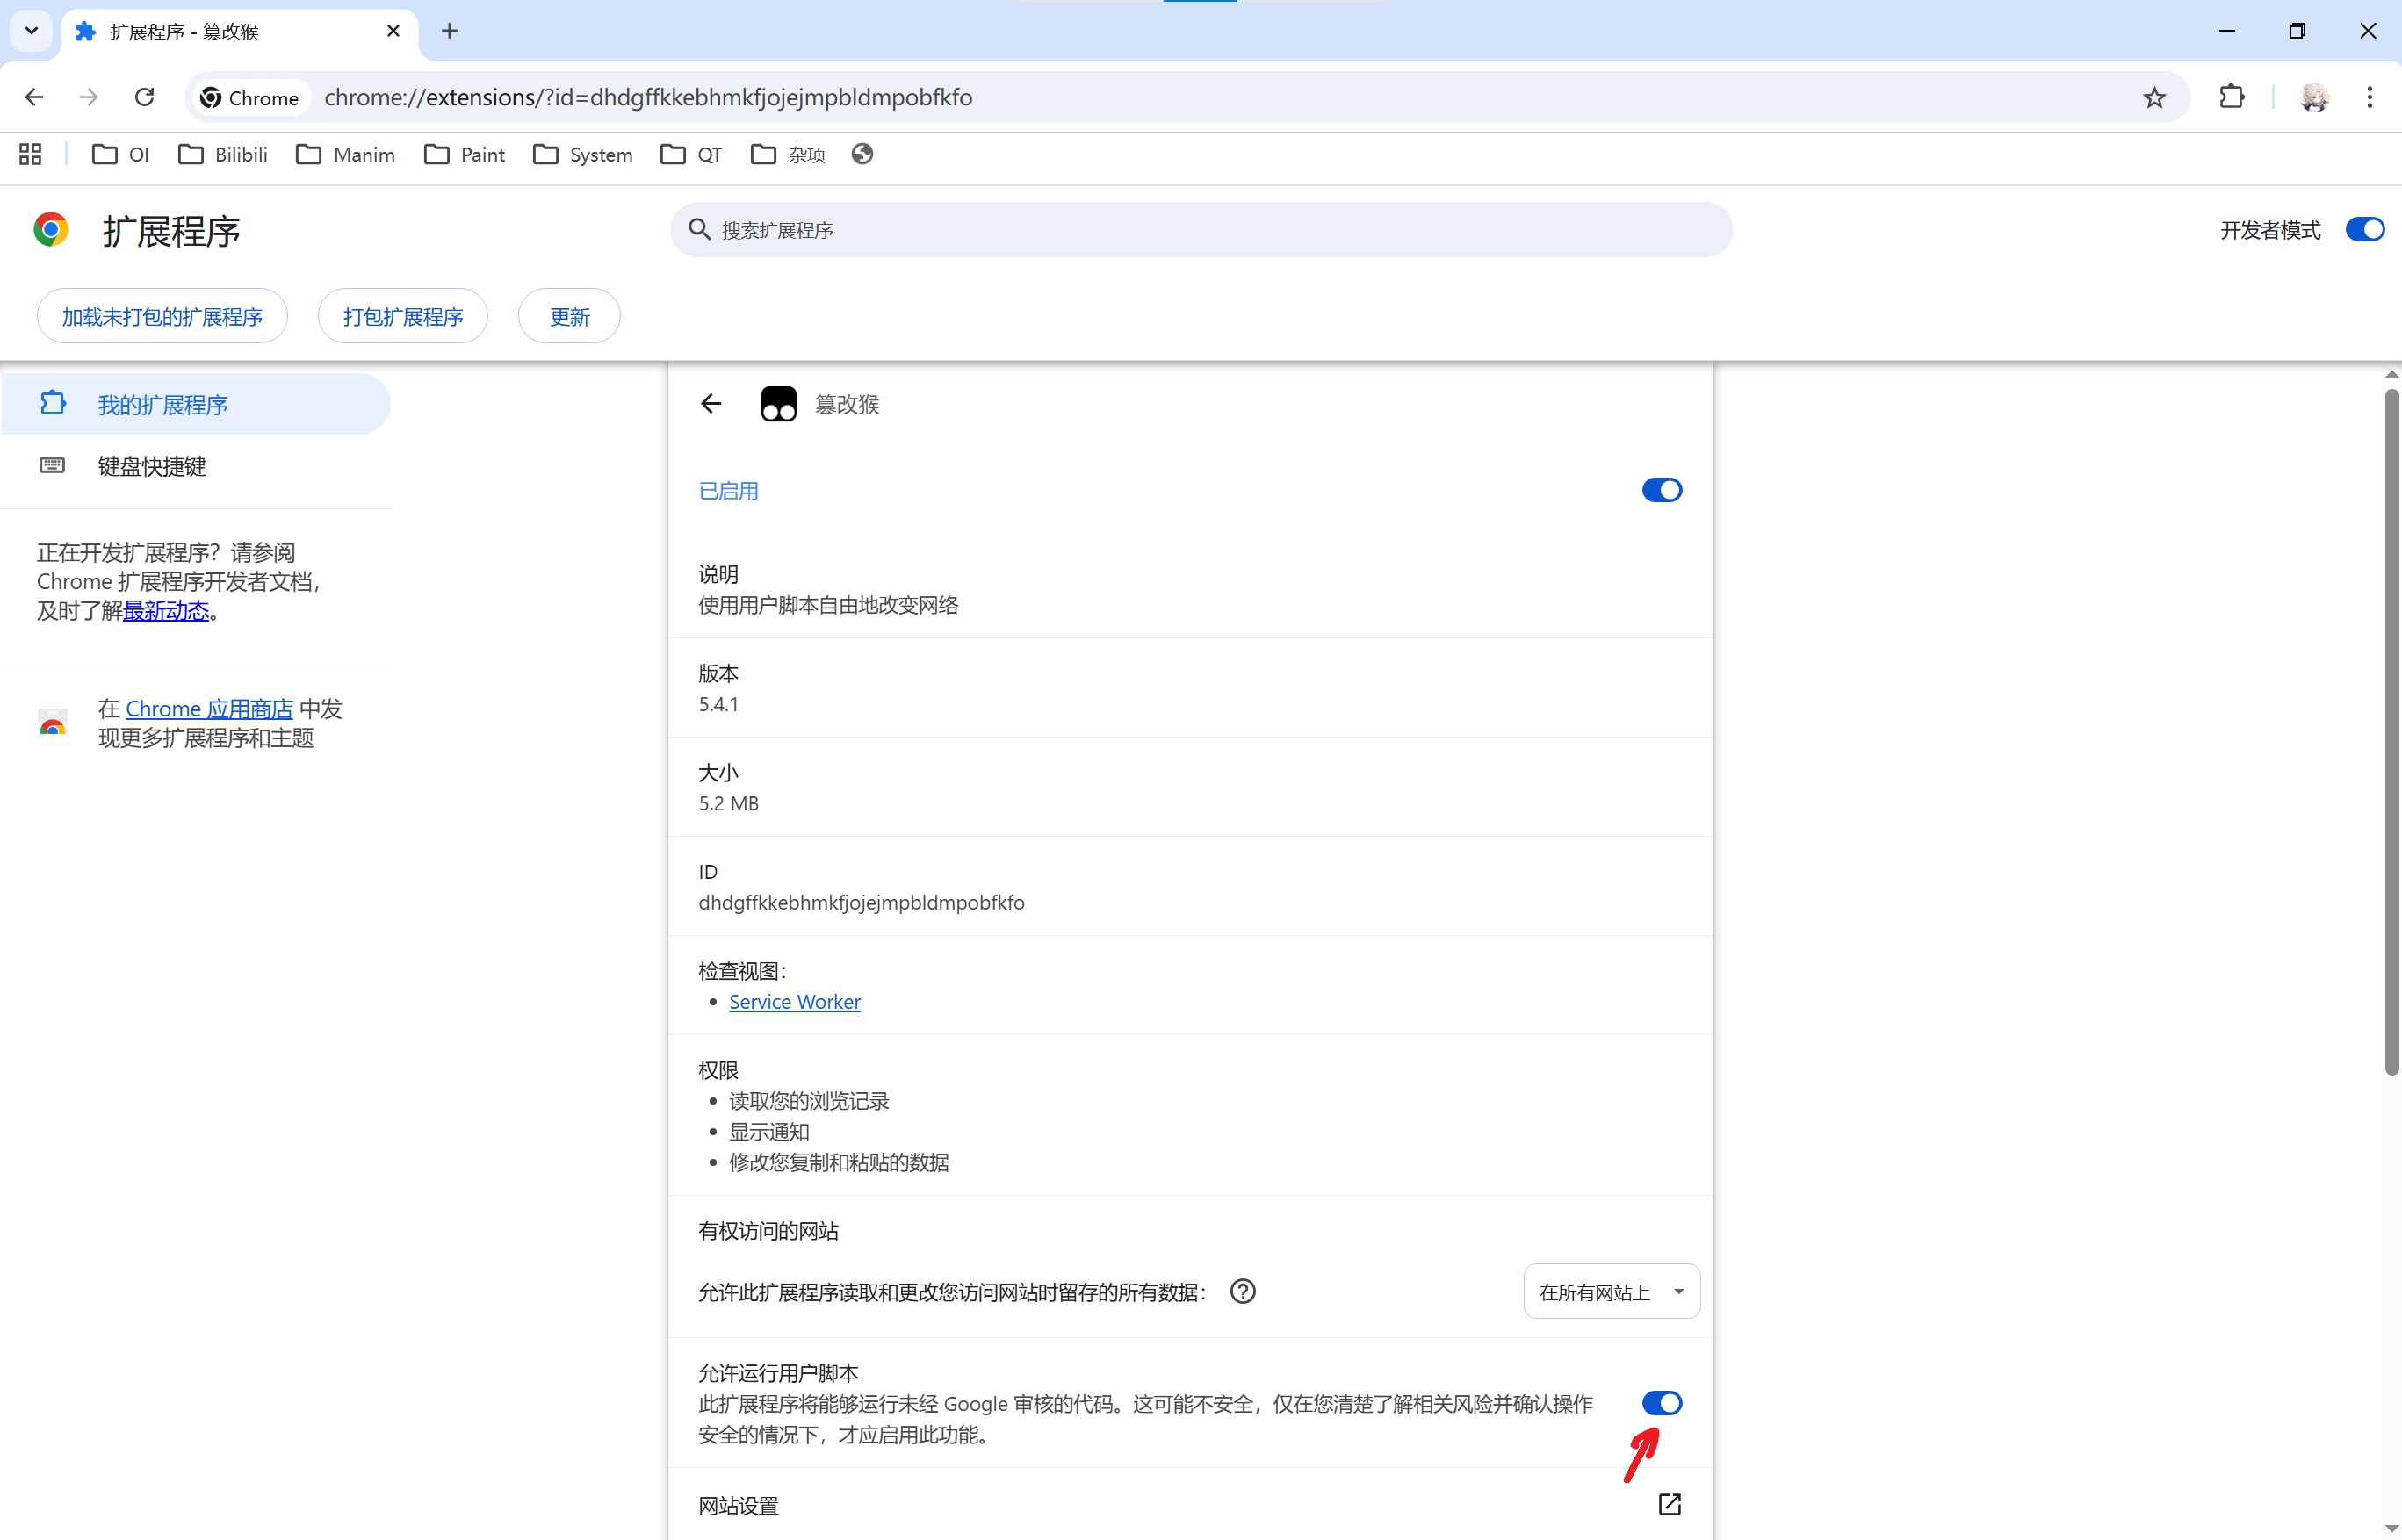
Task: Bookmark this page with the star icon
Action: (x=2154, y=97)
